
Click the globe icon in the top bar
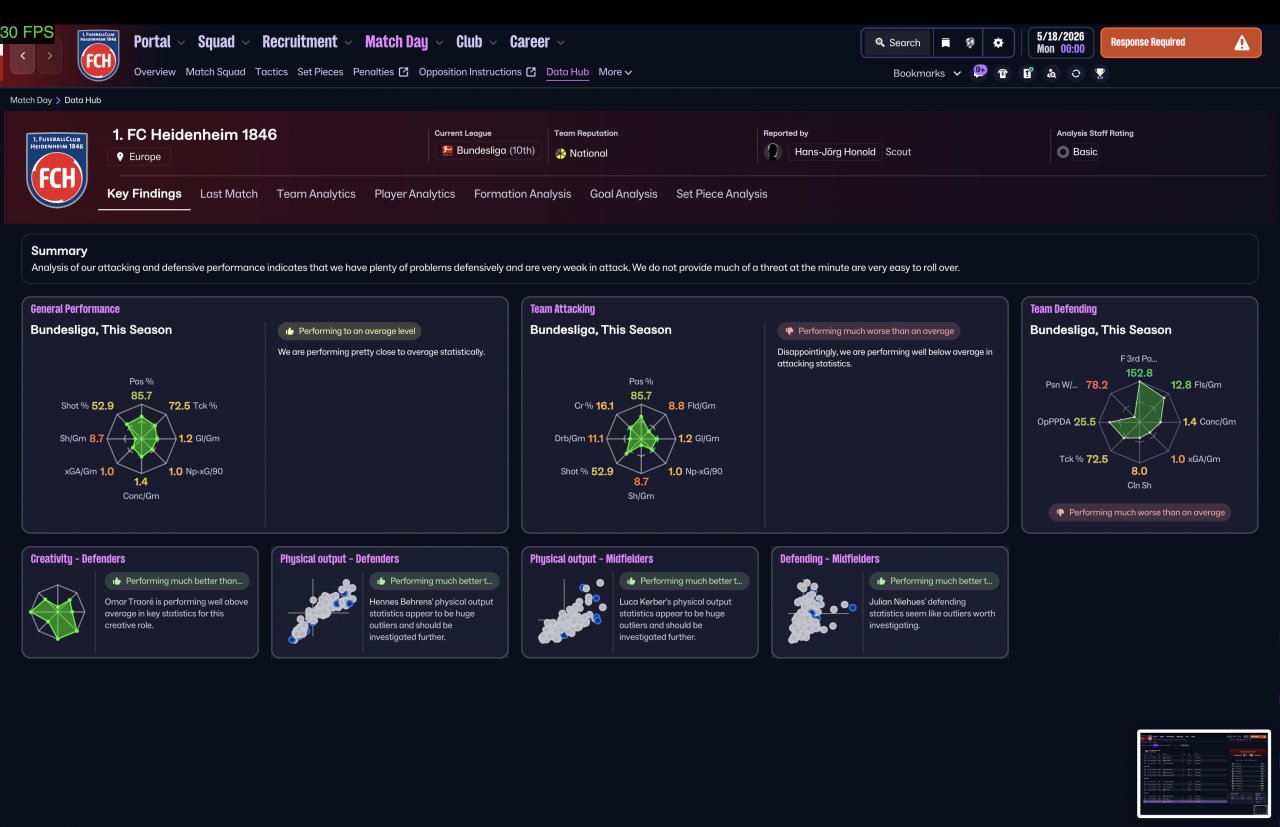pos(970,43)
